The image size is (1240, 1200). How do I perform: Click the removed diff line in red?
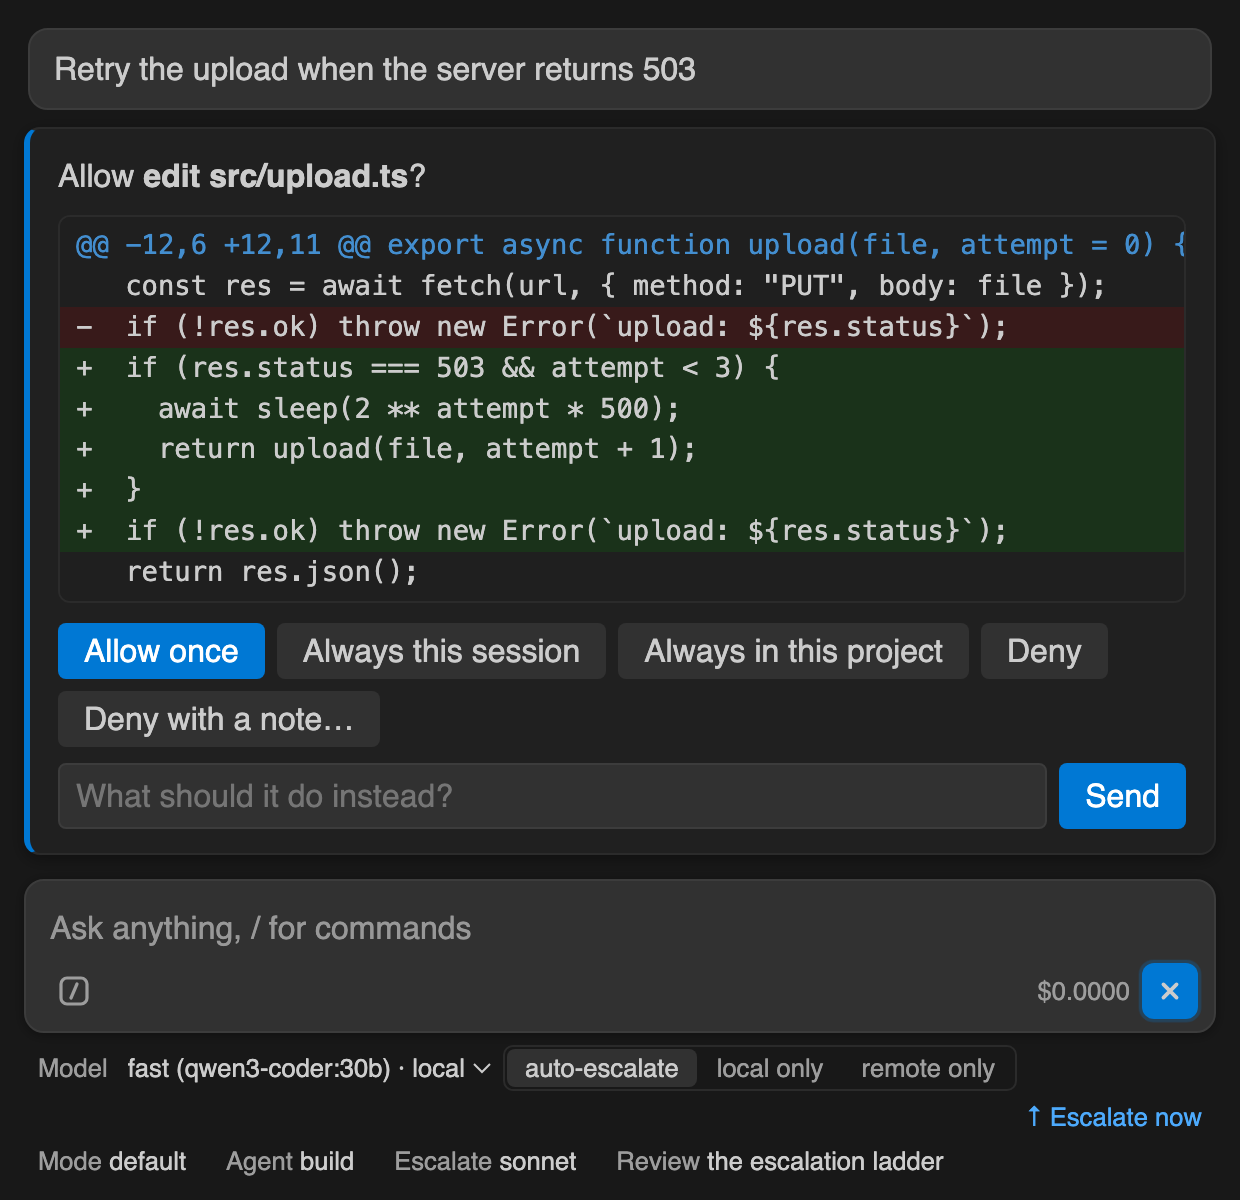coord(622,327)
